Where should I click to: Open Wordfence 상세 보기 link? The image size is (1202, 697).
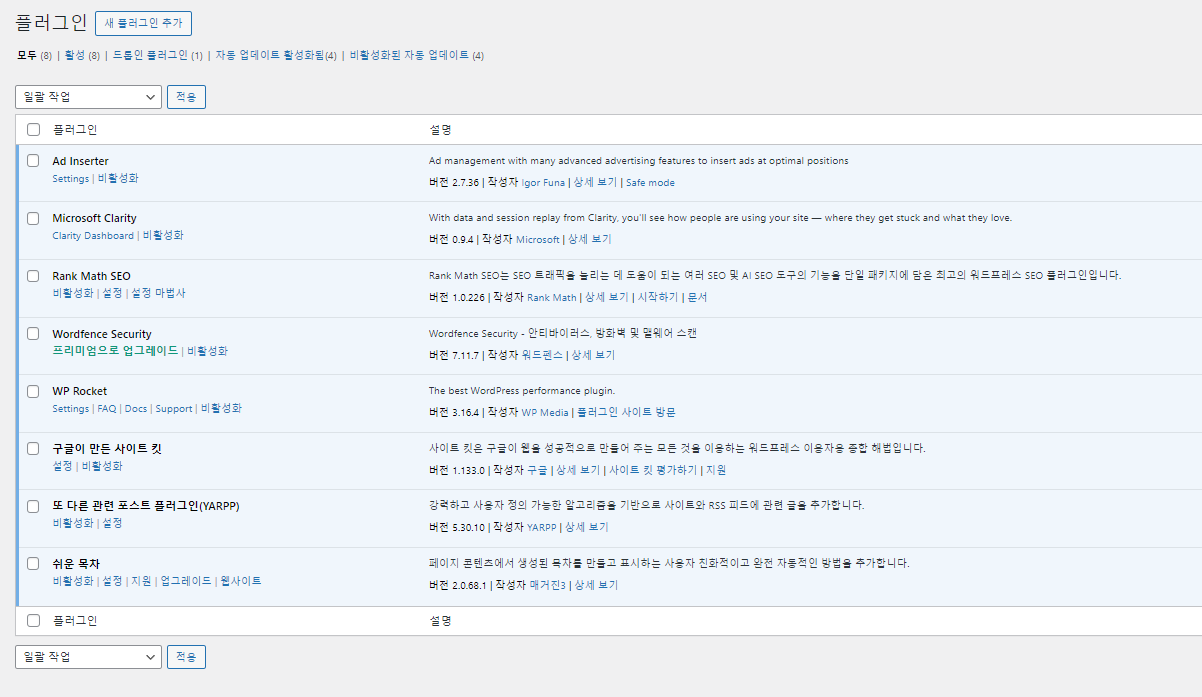(x=593, y=355)
